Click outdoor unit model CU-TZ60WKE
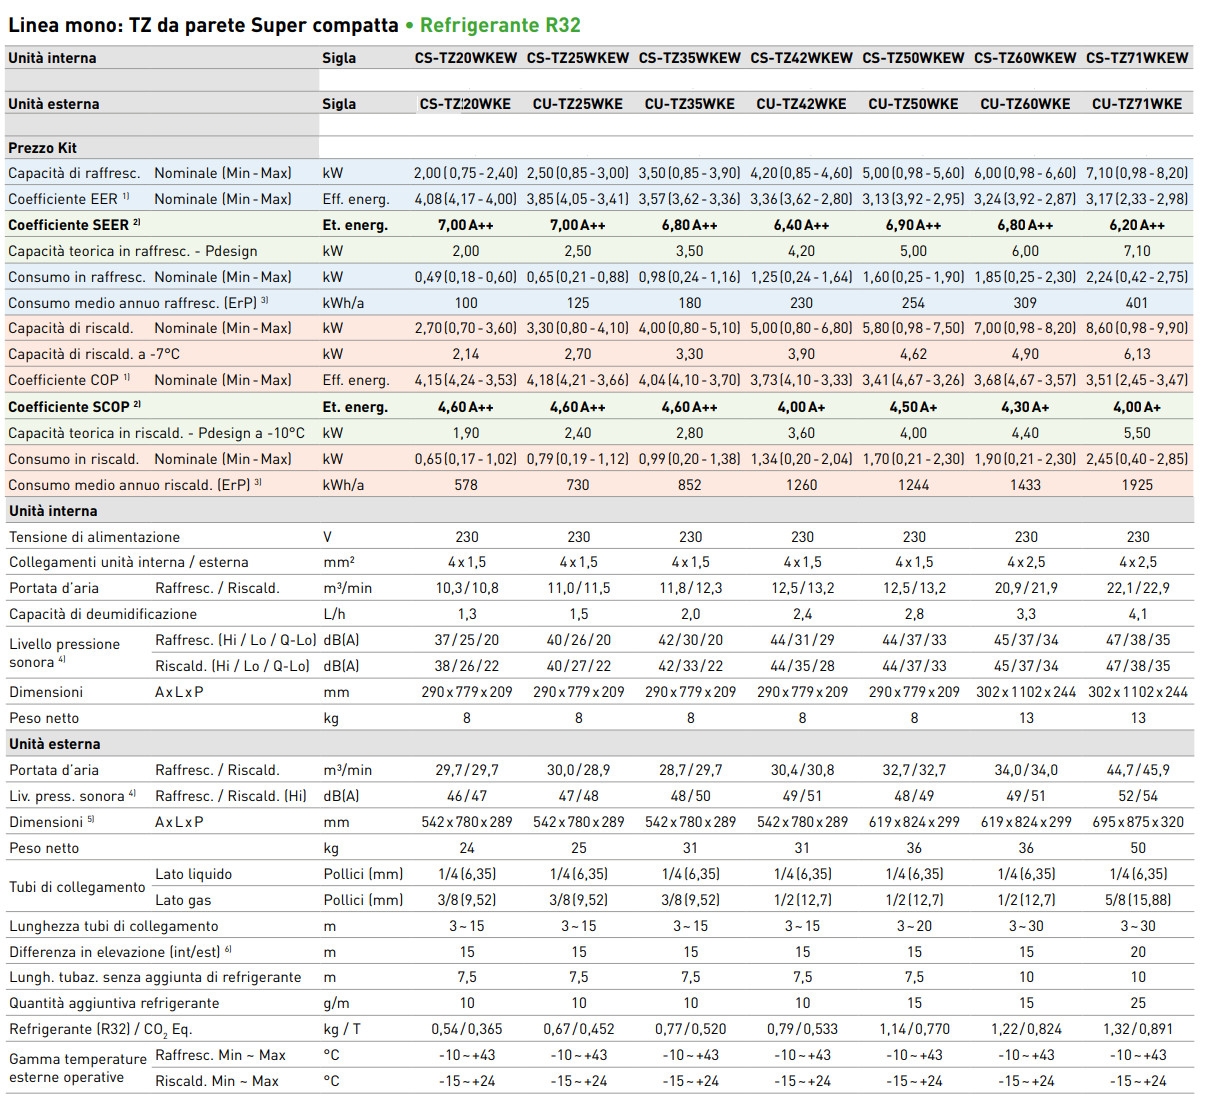 pyautogui.click(x=1026, y=104)
